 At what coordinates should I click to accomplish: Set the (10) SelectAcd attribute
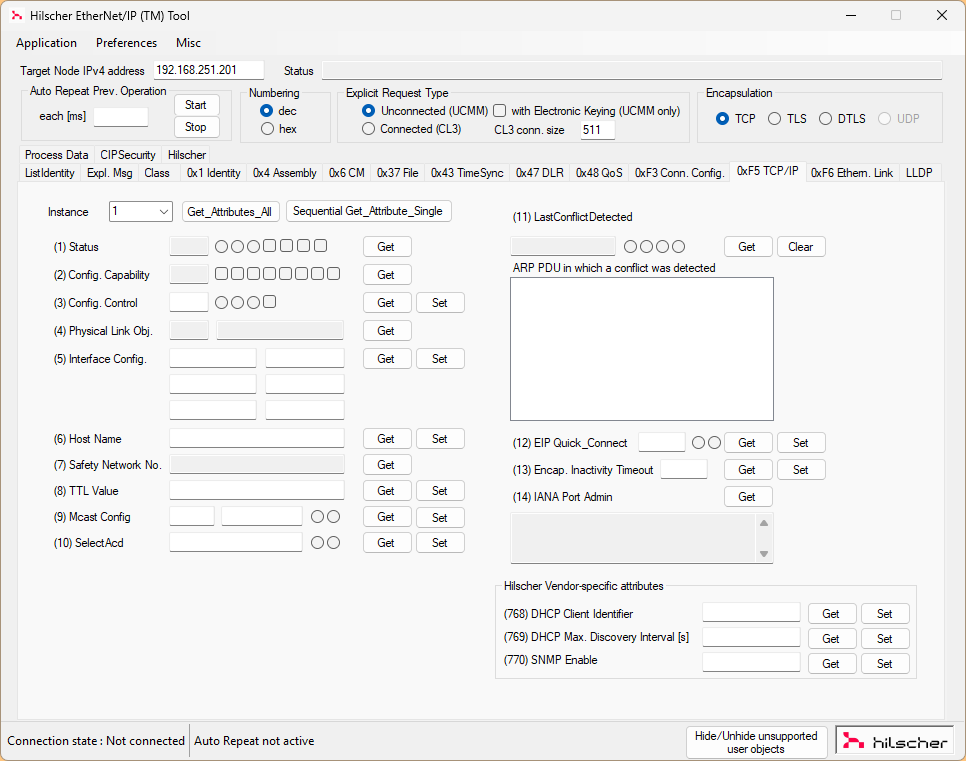point(440,543)
